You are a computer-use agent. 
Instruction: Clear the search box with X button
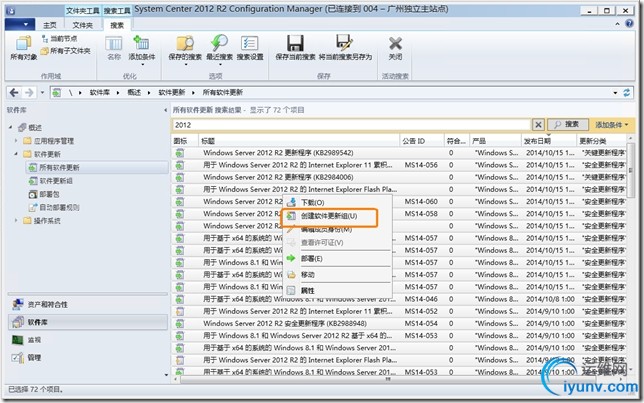click(x=538, y=125)
